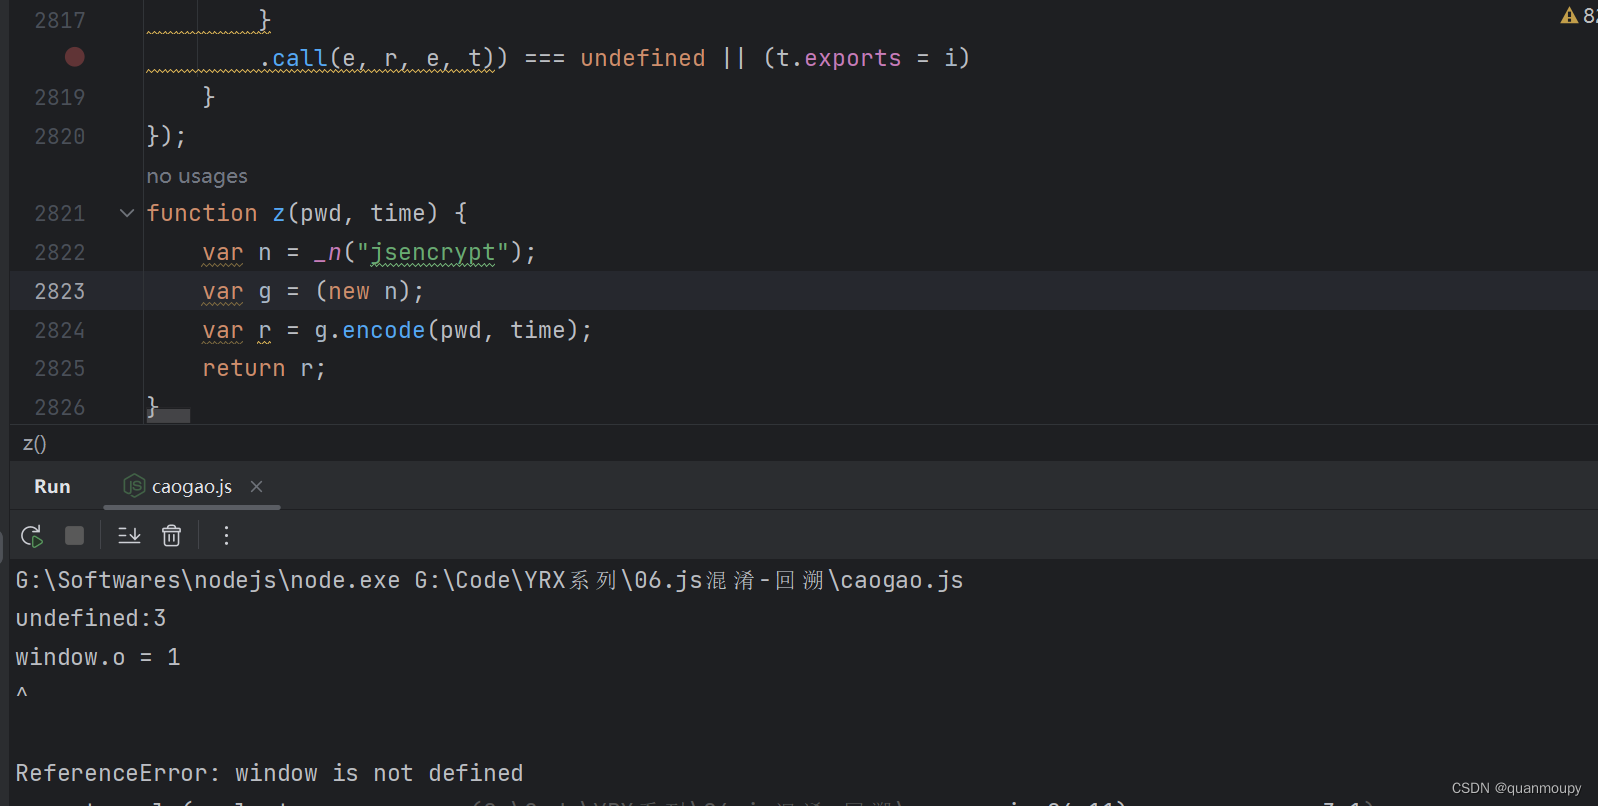Collapse function z fold arrow
This screenshot has height=806, width=1598.
point(127,213)
